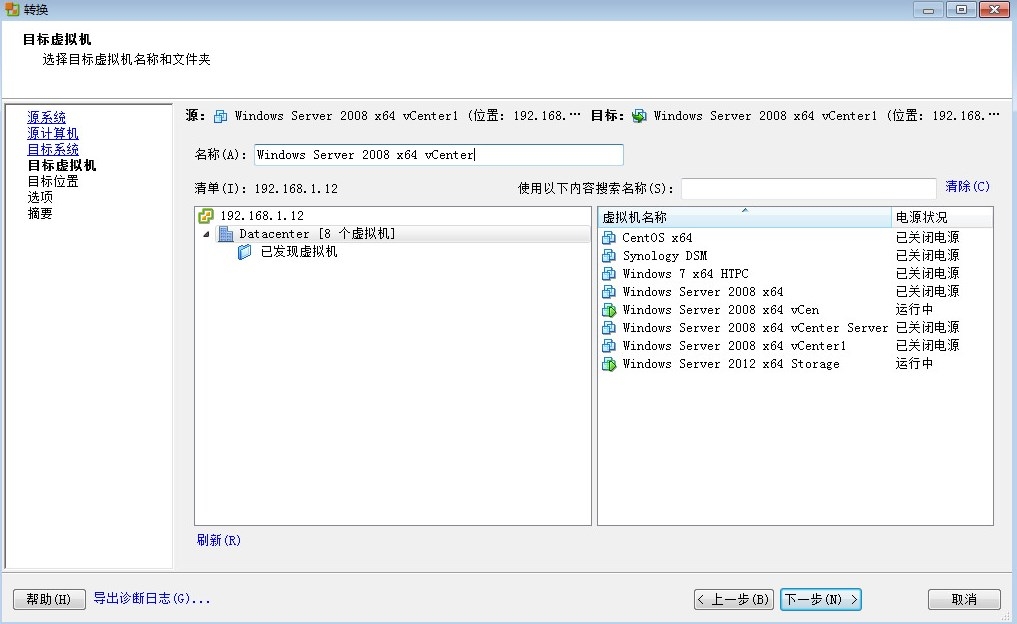This screenshot has height=624, width=1017.
Task: Click the running vCen VM icon
Action: tap(608, 310)
